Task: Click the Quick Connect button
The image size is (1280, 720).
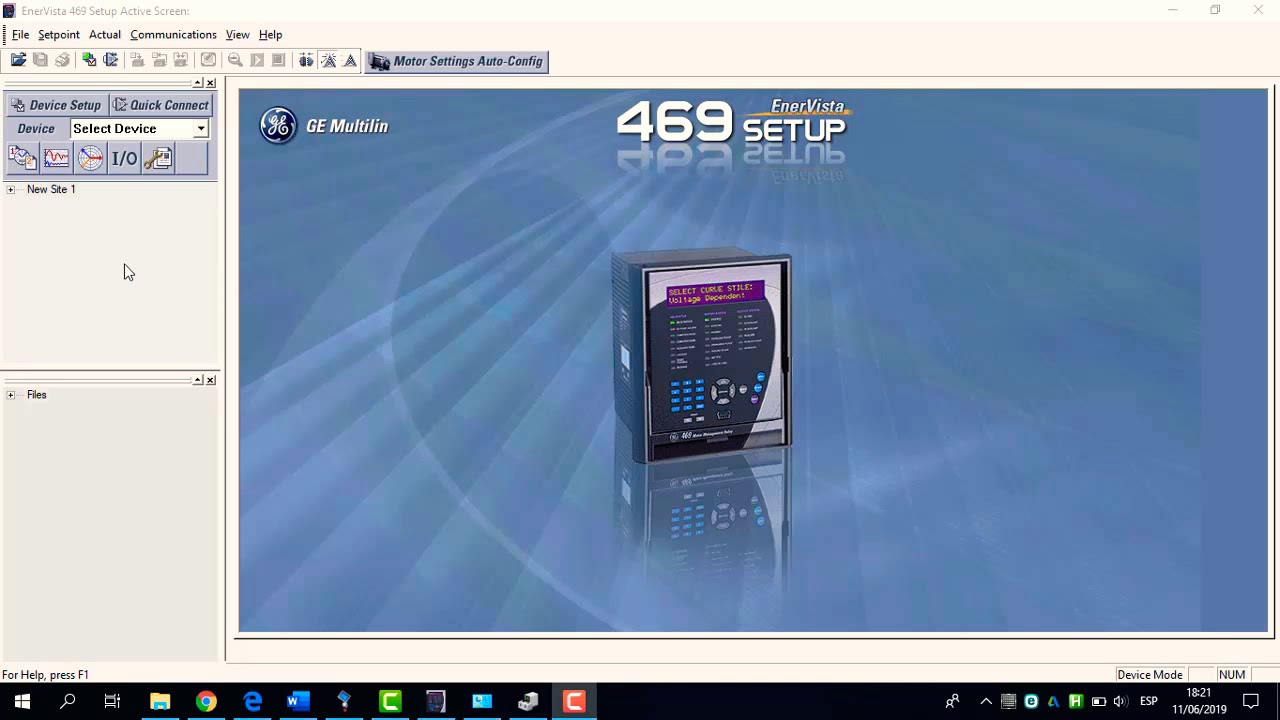Action: pos(161,105)
